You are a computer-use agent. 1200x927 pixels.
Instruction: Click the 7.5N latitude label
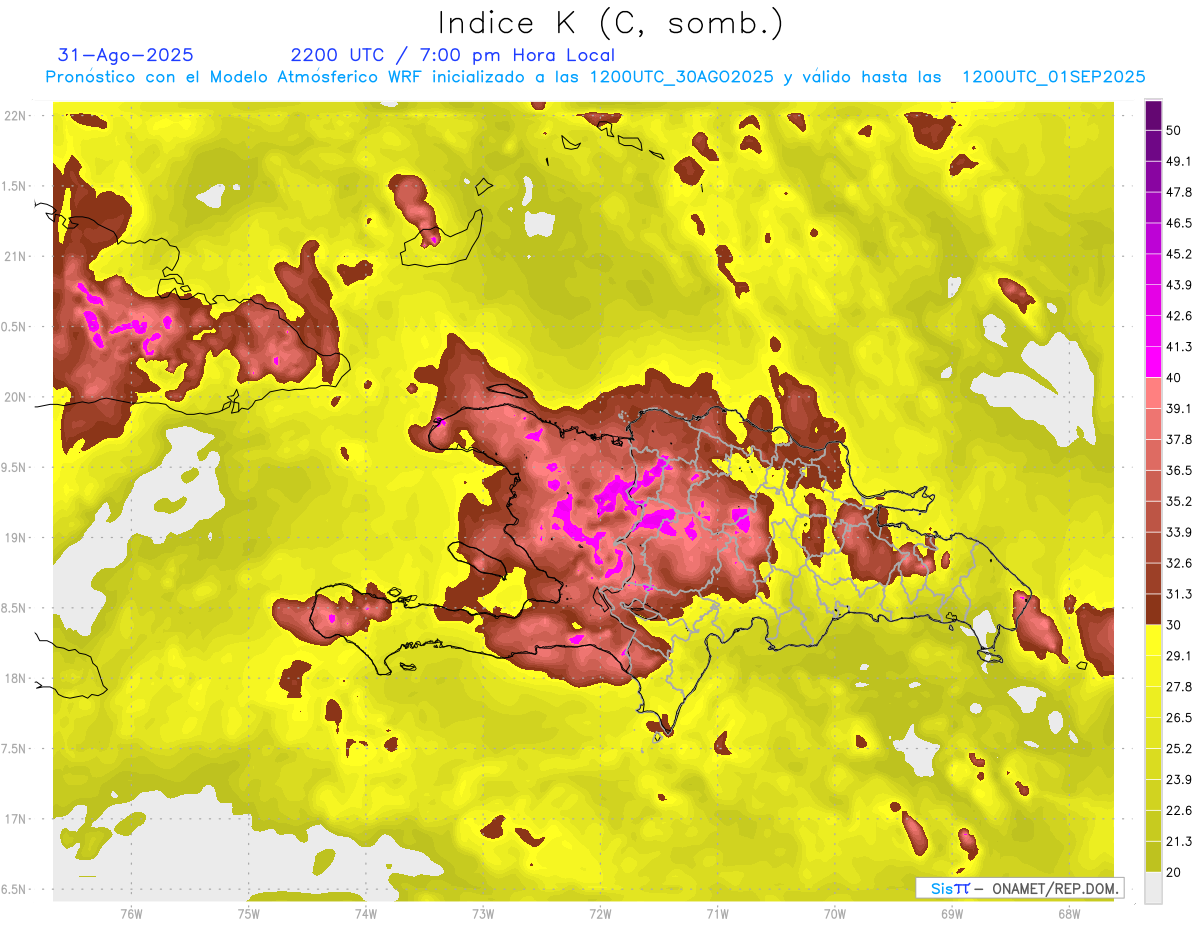tap(15, 748)
